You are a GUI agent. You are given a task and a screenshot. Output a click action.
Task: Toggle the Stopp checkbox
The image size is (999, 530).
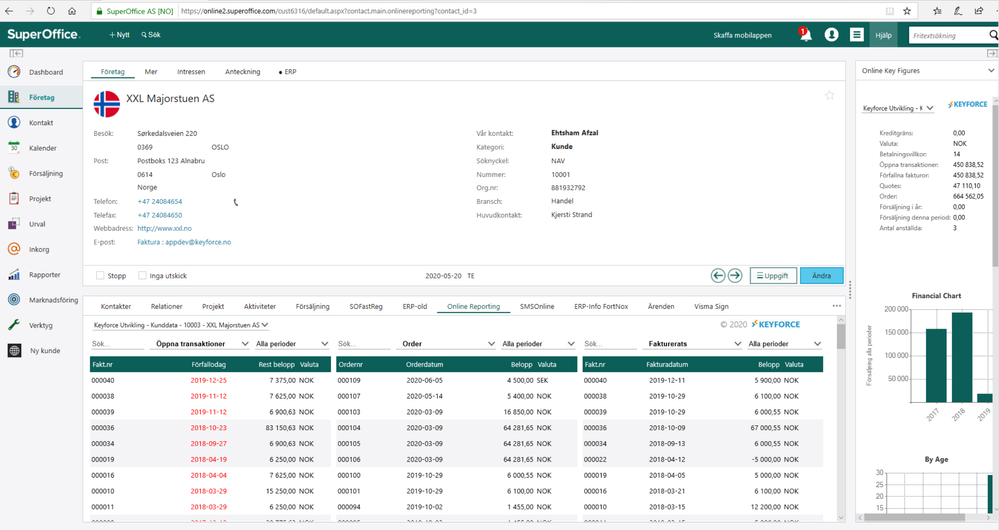click(100, 276)
